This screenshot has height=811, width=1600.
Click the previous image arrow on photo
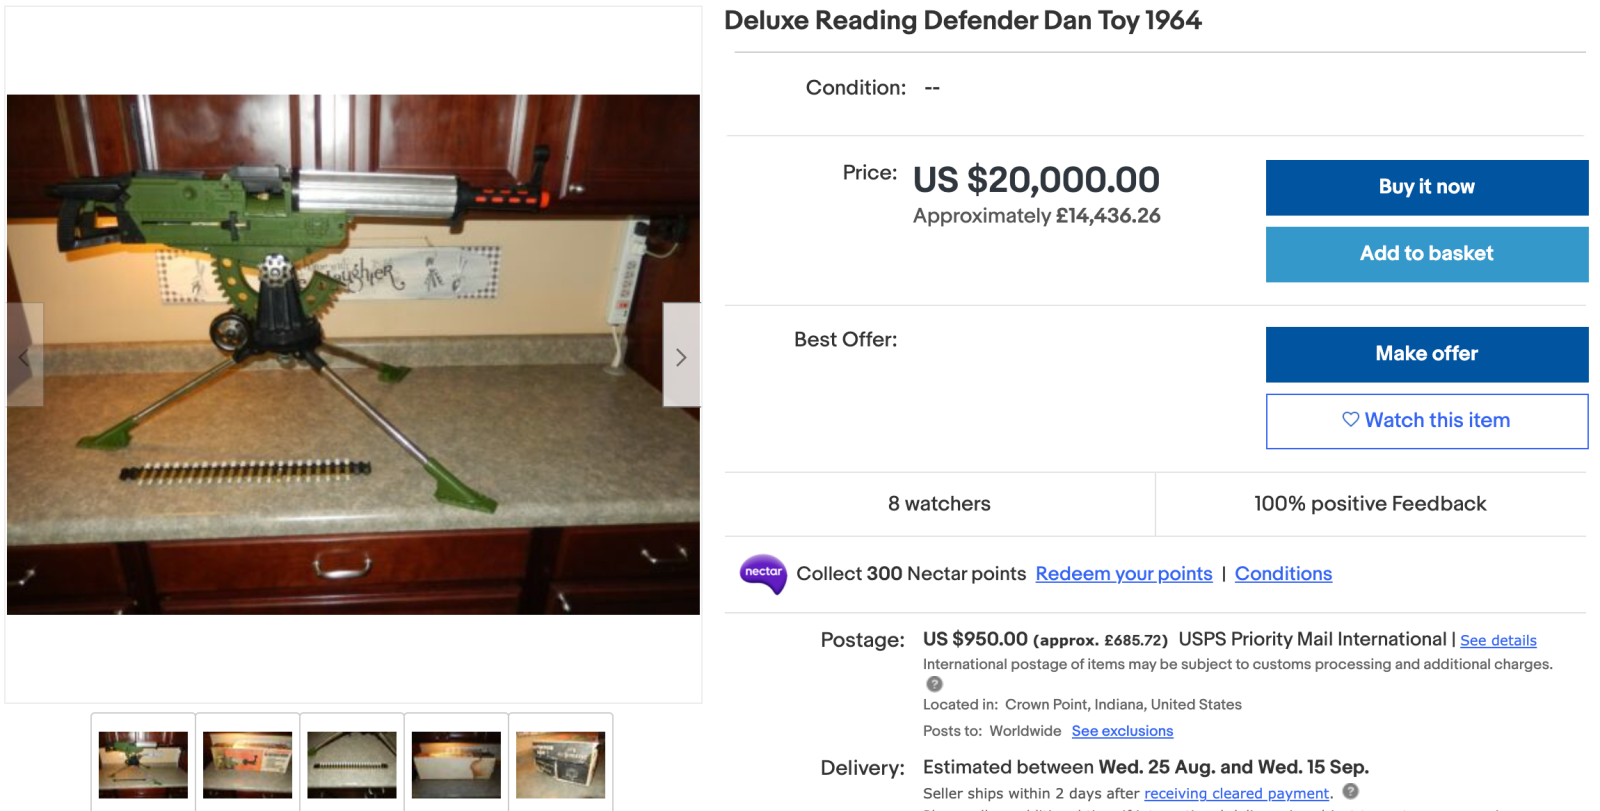(25, 356)
